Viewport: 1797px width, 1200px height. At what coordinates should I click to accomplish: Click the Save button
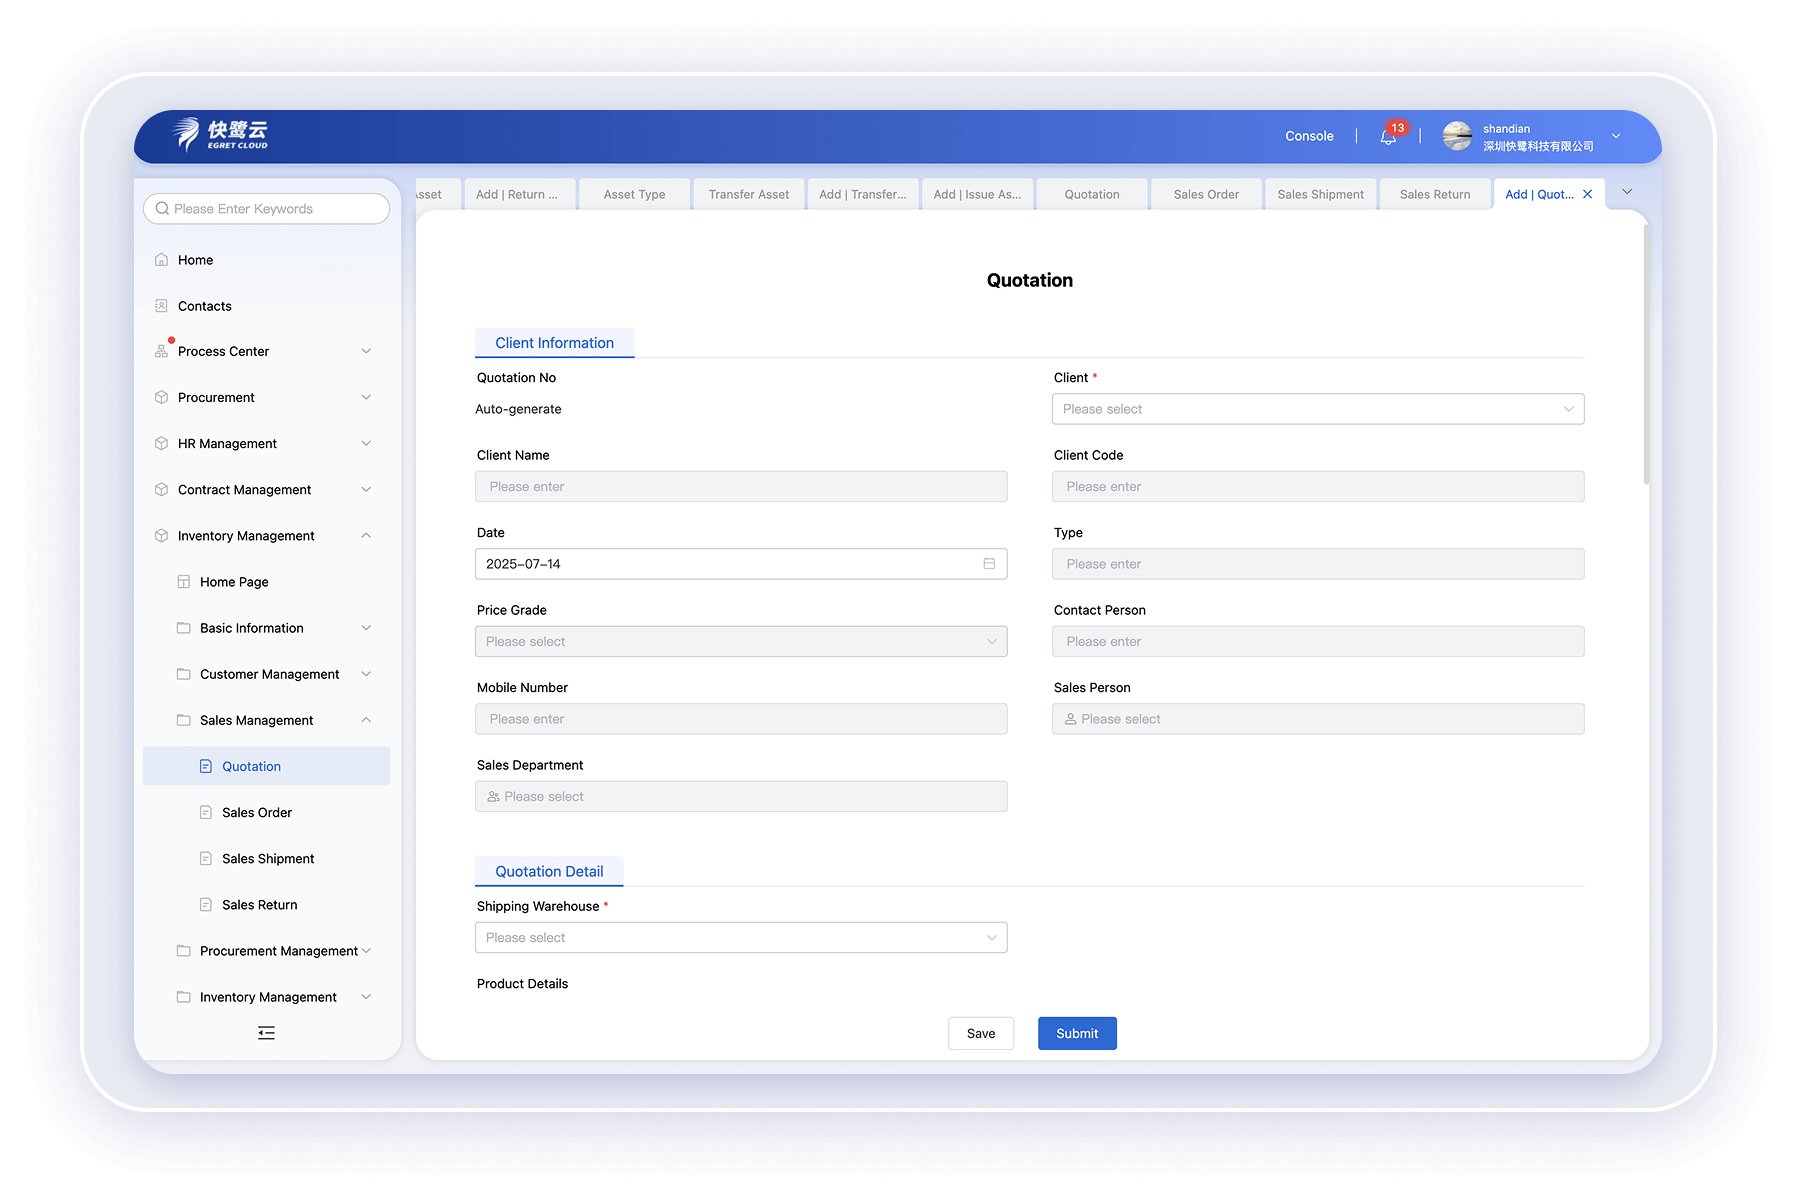pyautogui.click(x=980, y=1034)
